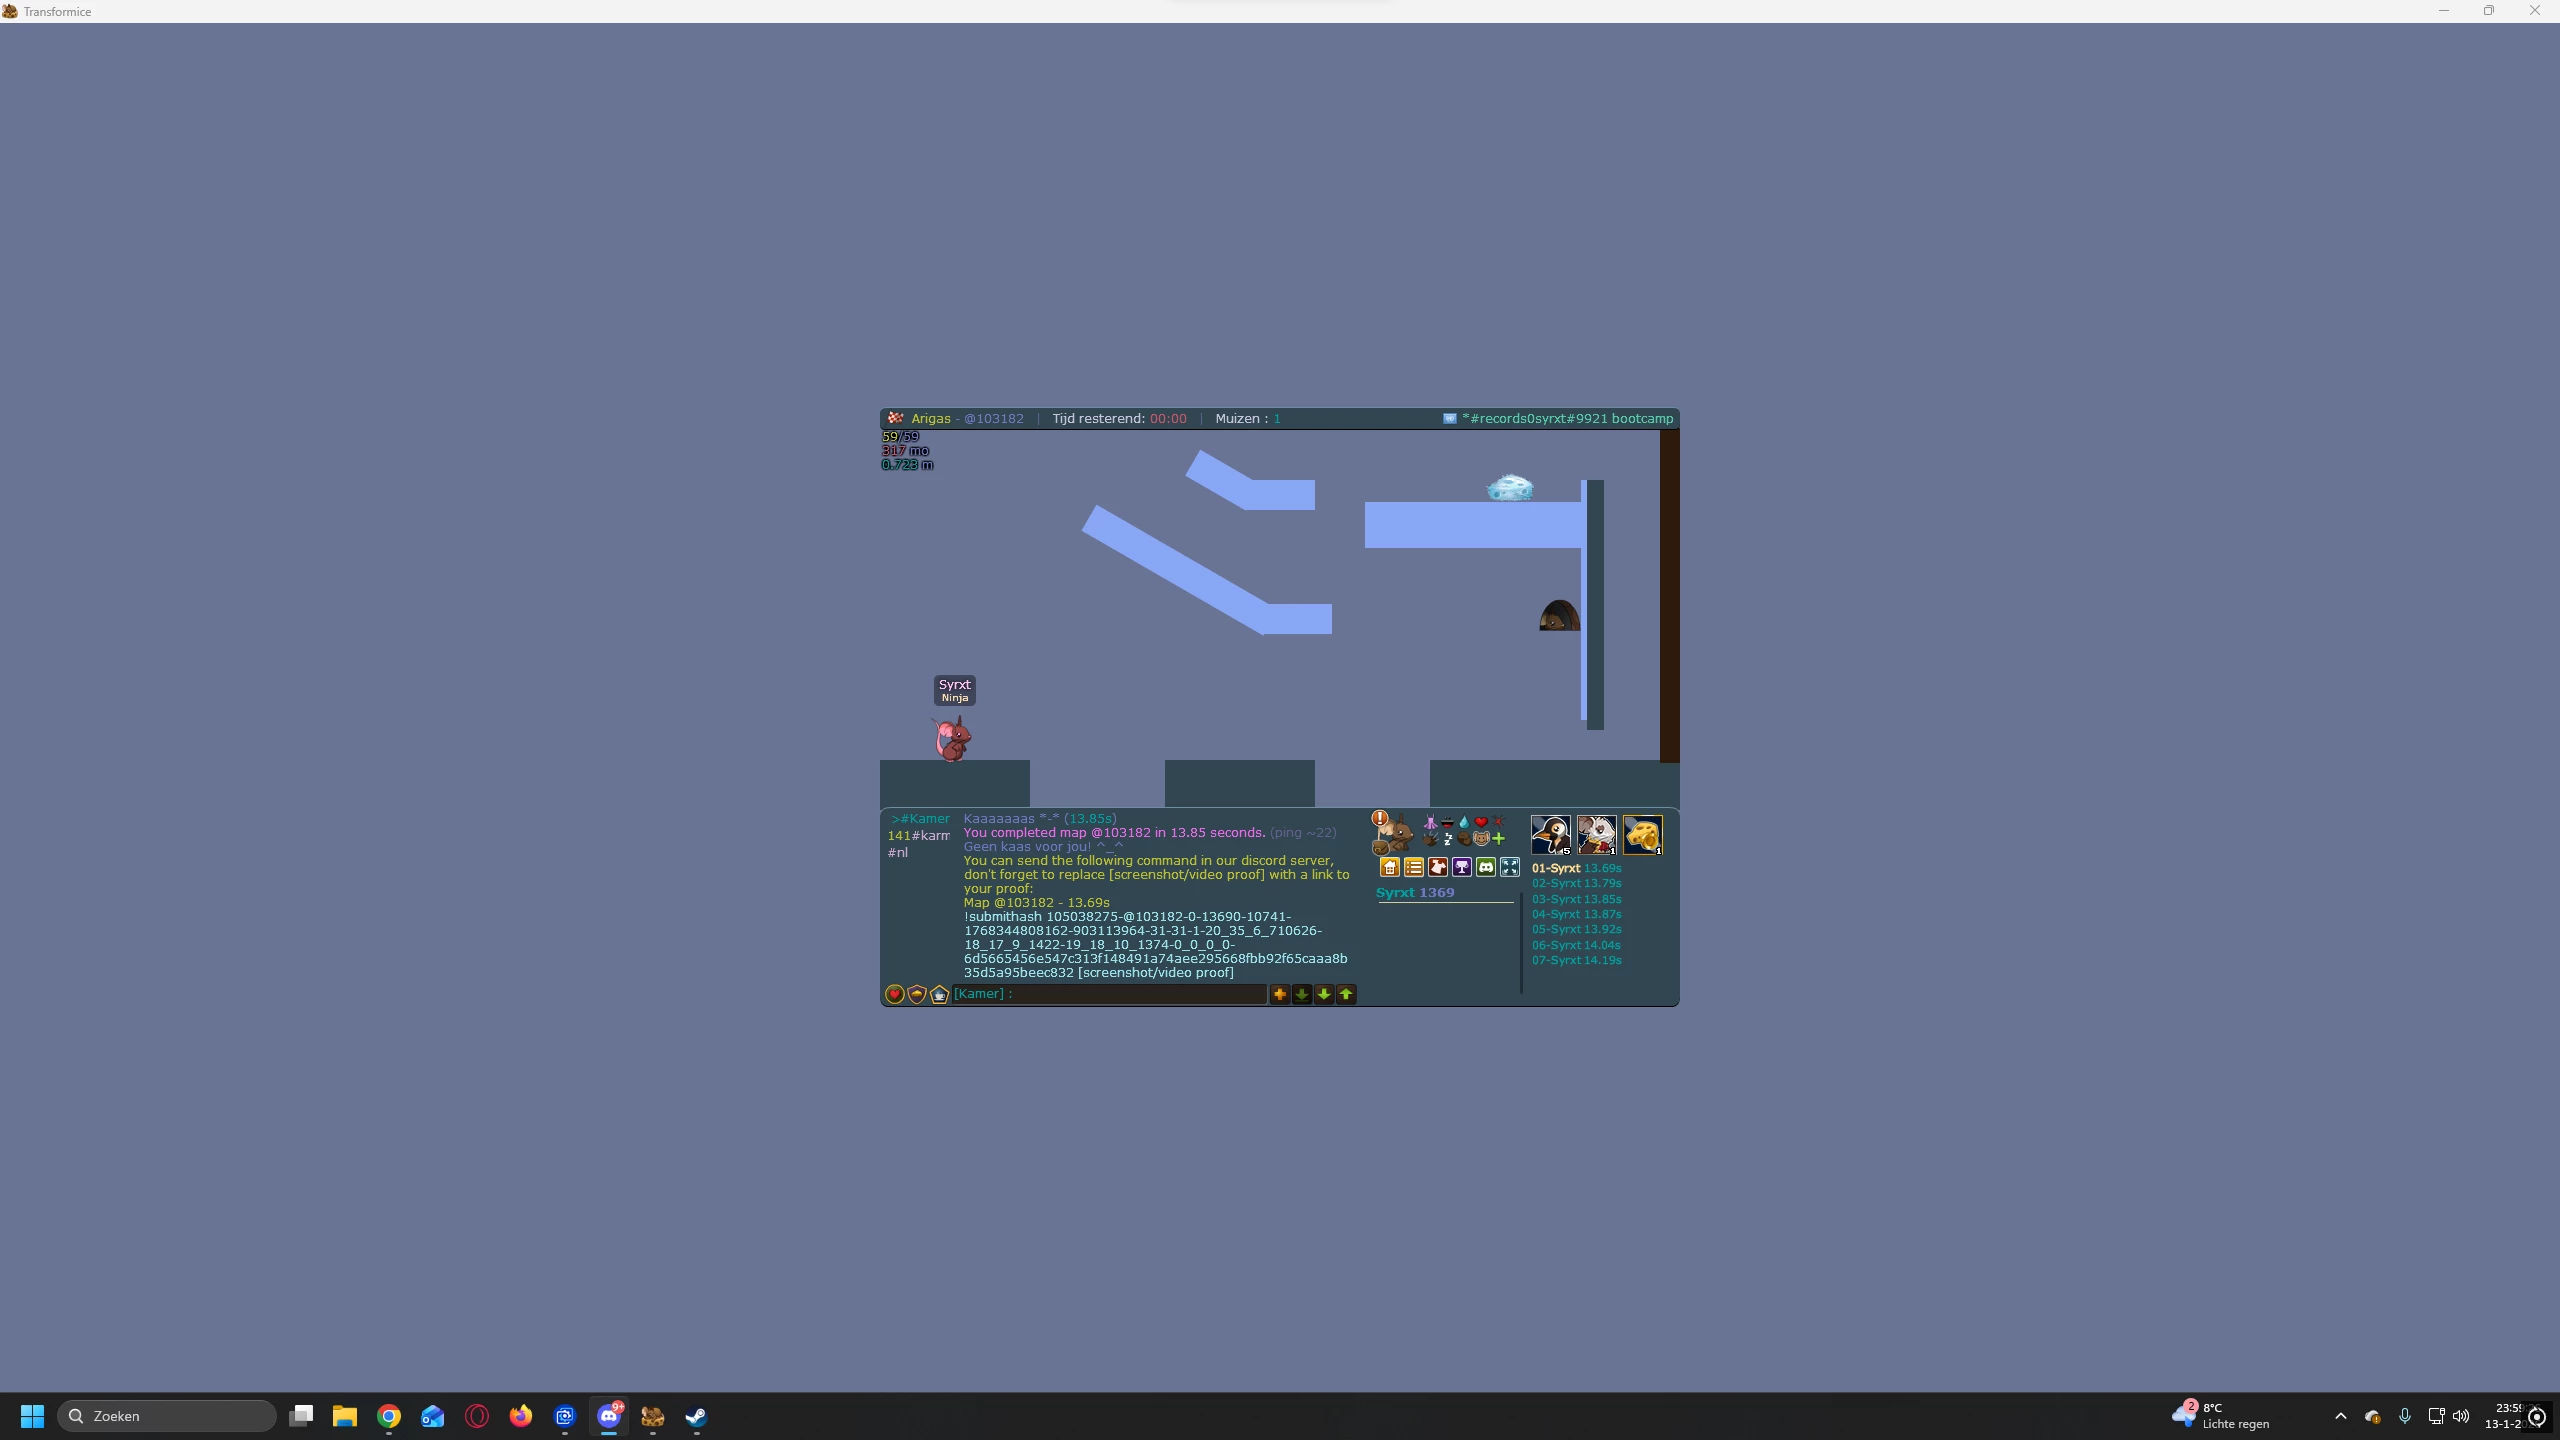
Task: Select the golden cheese inventory item
Action: point(1643,834)
